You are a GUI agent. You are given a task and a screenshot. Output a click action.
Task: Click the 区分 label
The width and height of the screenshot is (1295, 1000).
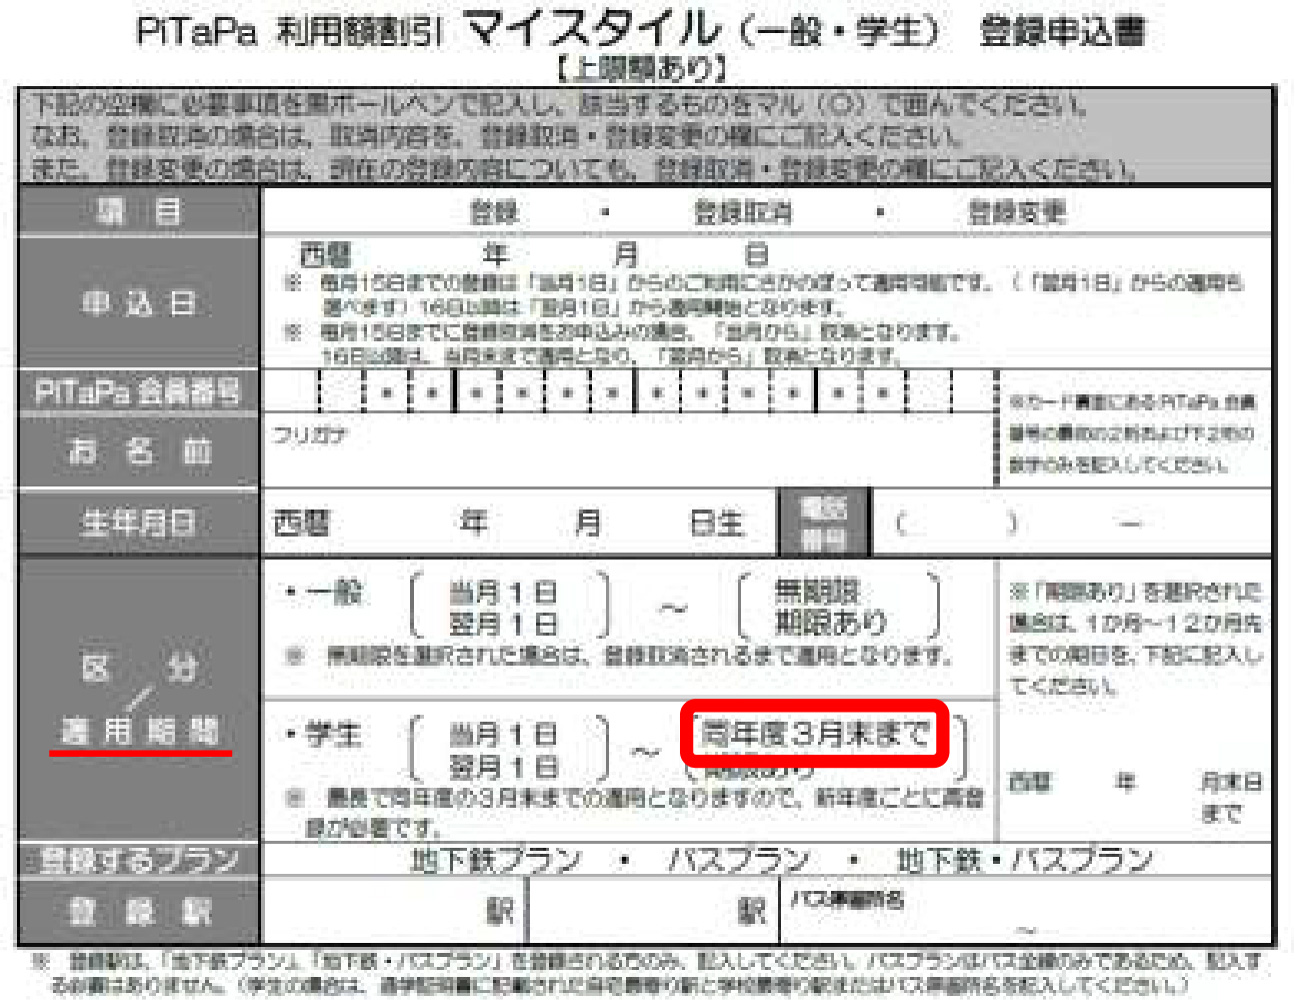139,667
